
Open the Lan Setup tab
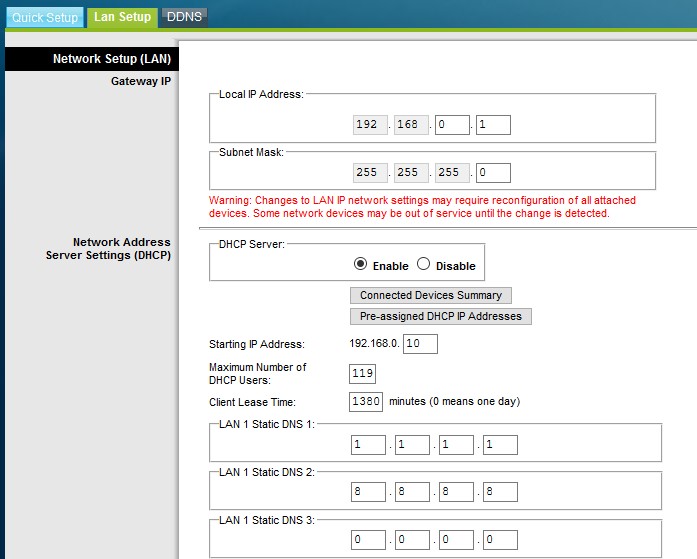click(122, 17)
